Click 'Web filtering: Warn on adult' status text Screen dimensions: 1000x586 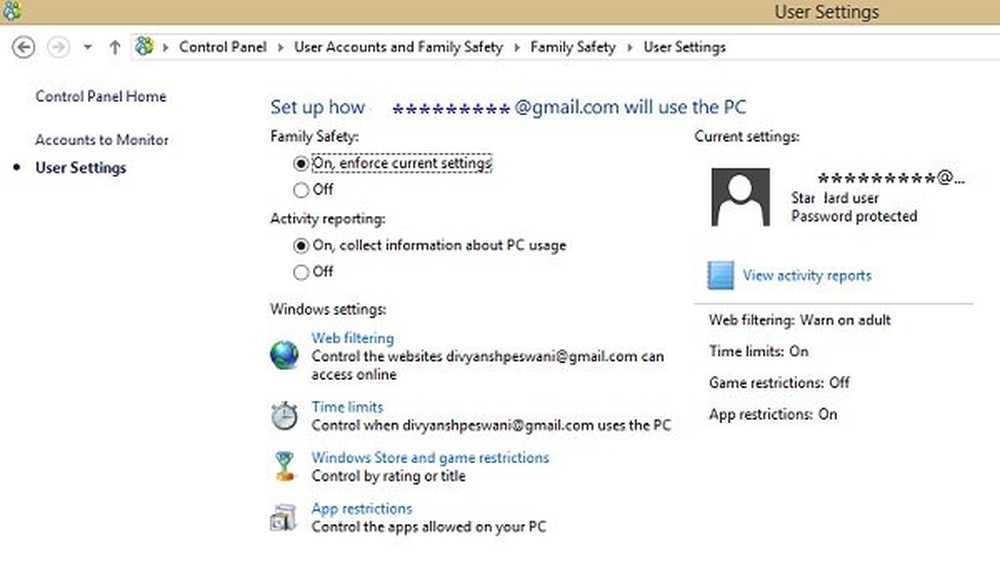800,320
